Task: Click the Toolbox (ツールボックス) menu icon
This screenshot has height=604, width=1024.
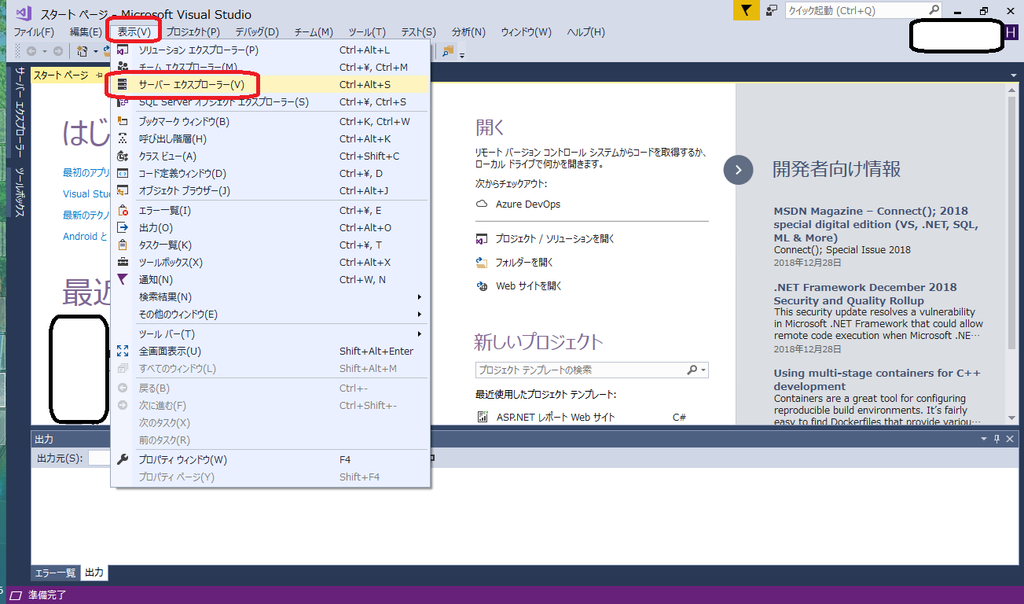Action: pyautogui.click(x=122, y=262)
